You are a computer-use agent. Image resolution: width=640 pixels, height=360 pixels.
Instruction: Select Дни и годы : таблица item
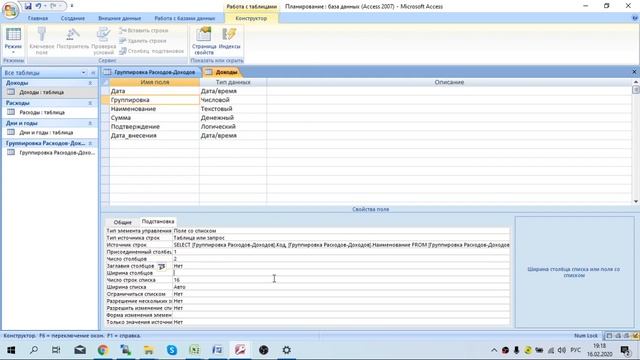[x=46, y=132]
